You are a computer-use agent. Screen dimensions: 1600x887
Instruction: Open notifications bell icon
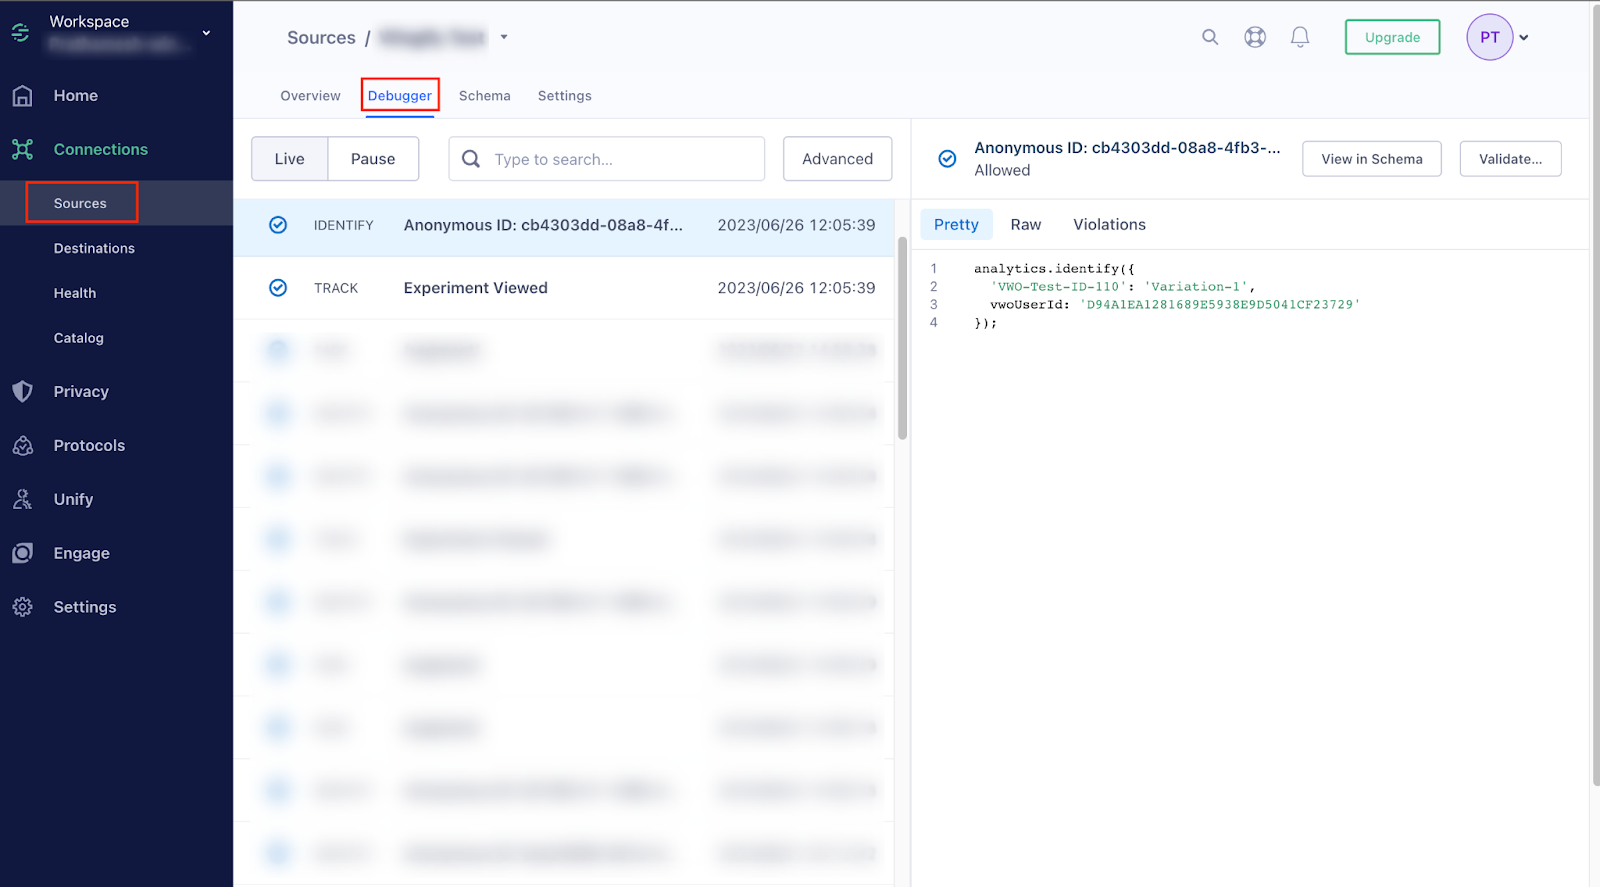pos(1300,37)
